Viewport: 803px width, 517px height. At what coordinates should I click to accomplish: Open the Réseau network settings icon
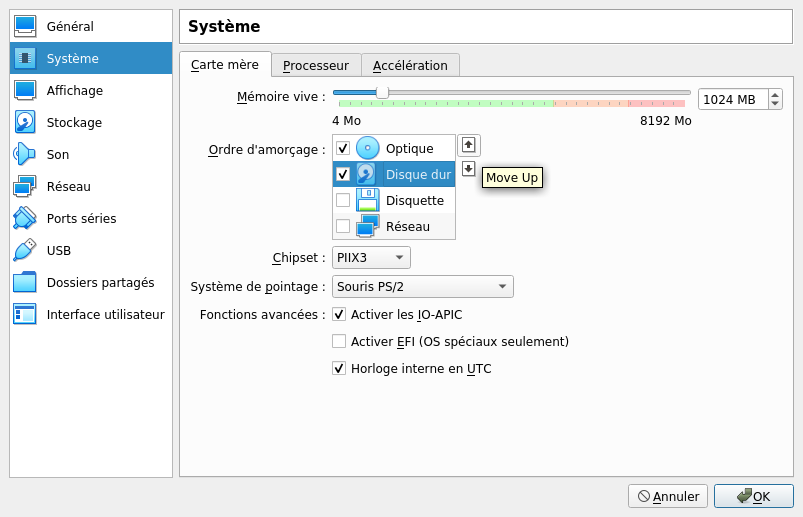[x=25, y=186]
